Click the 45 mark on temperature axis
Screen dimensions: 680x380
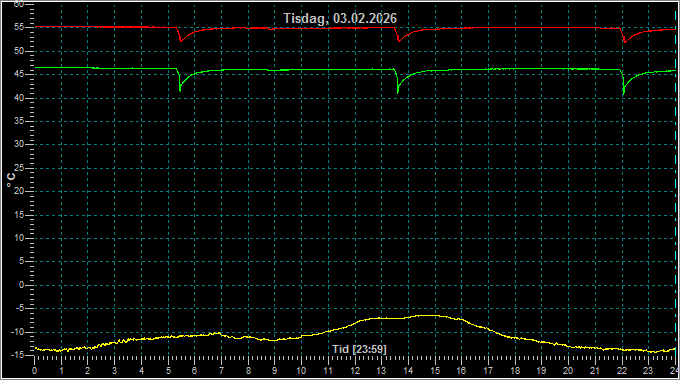point(19,74)
